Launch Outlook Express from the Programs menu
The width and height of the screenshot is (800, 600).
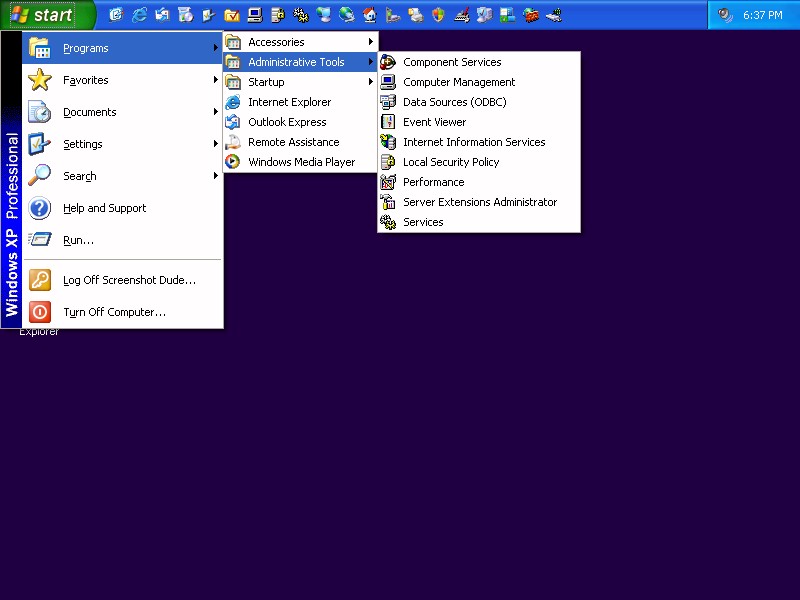287,122
